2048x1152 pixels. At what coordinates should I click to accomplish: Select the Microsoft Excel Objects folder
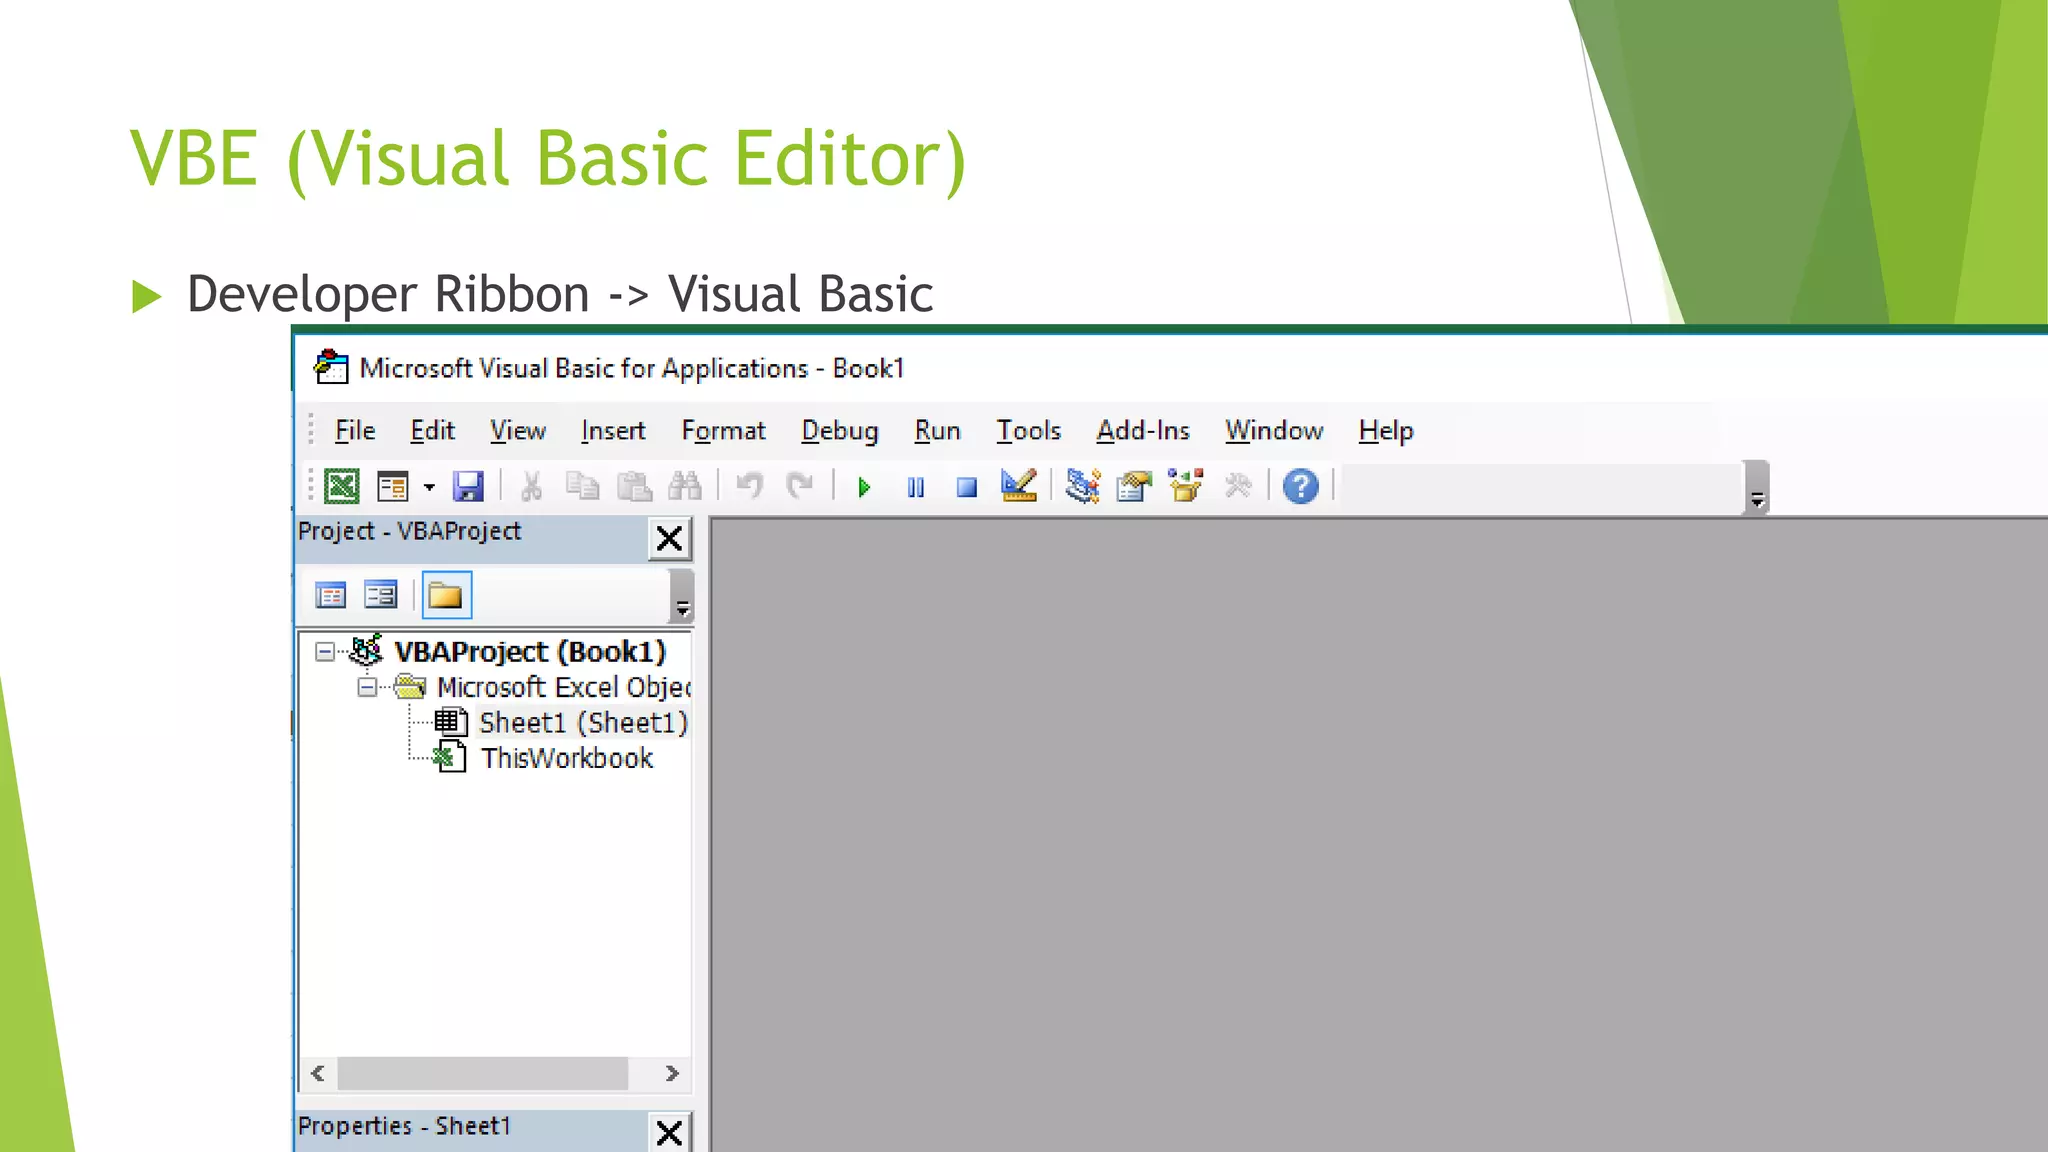[564, 688]
